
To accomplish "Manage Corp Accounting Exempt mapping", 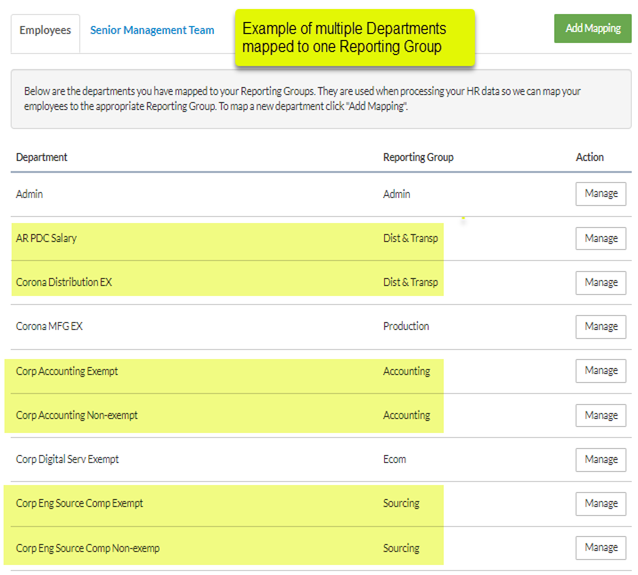I will pos(601,371).
